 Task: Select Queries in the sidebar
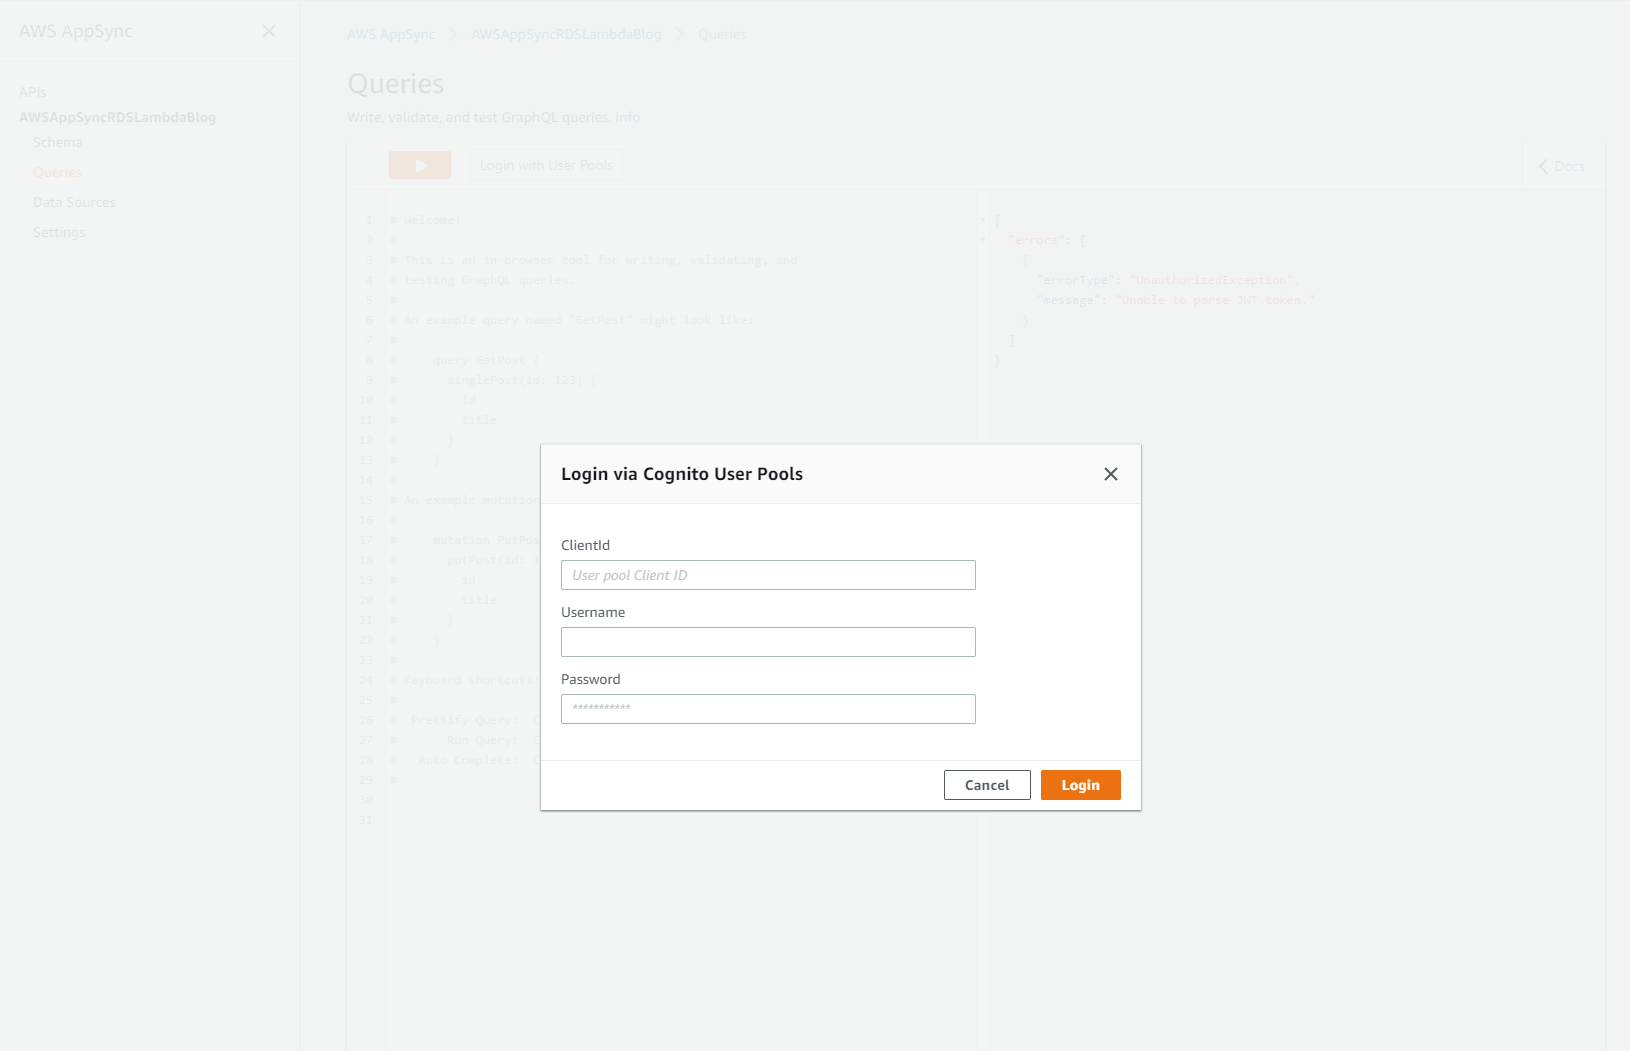(x=57, y=172)
